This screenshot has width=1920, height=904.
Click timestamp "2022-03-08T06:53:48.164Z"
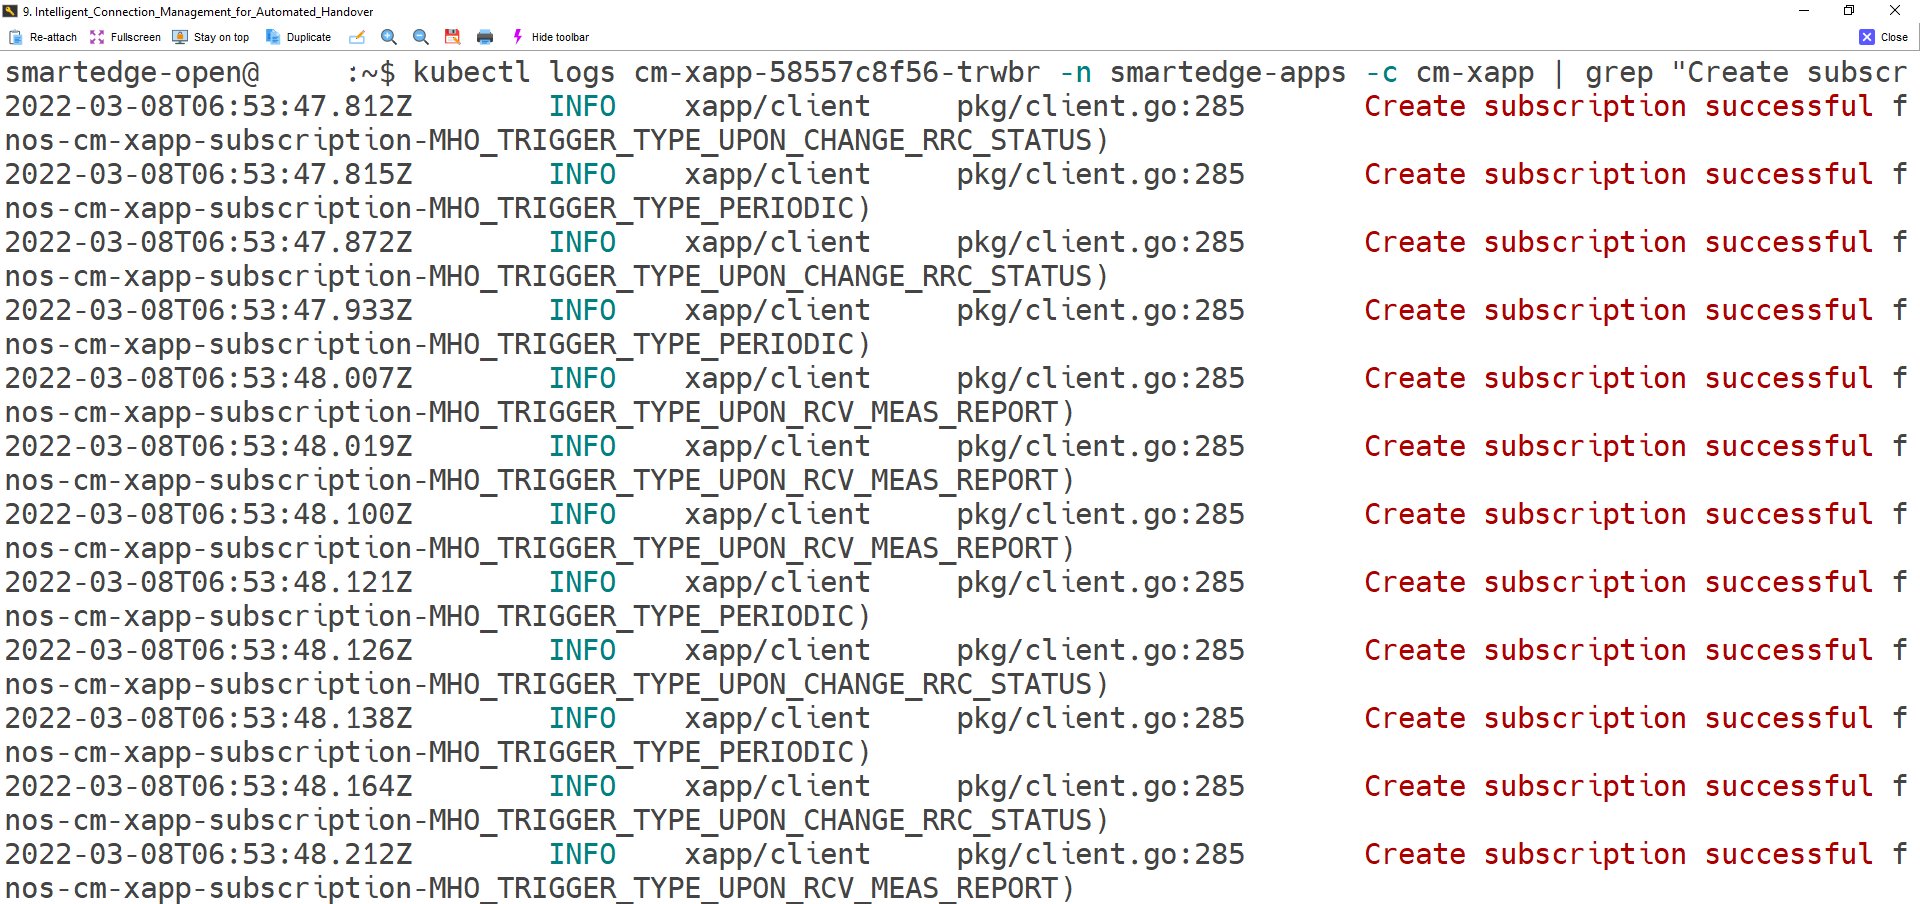coord(209,787)
